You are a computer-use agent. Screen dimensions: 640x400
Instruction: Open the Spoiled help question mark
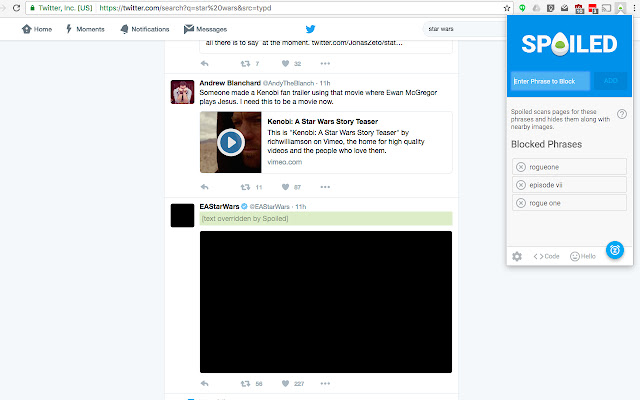coord(622,114)
